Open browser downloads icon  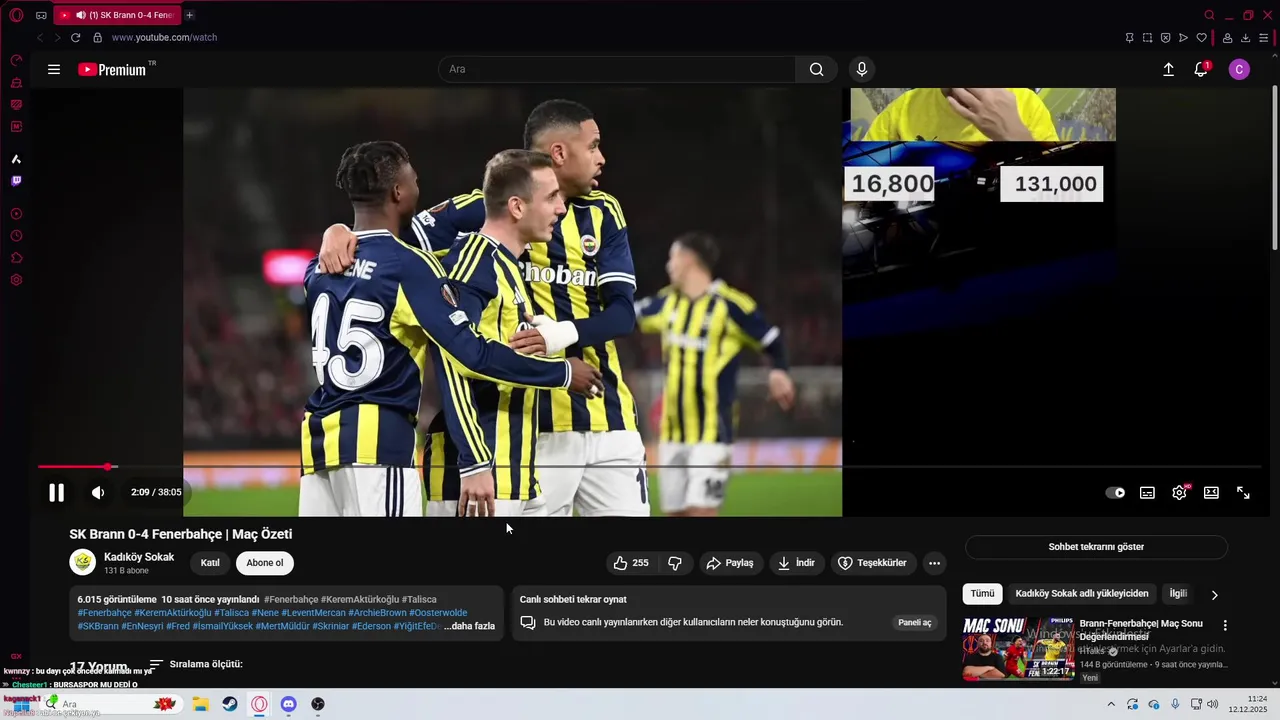point(1245,38)
